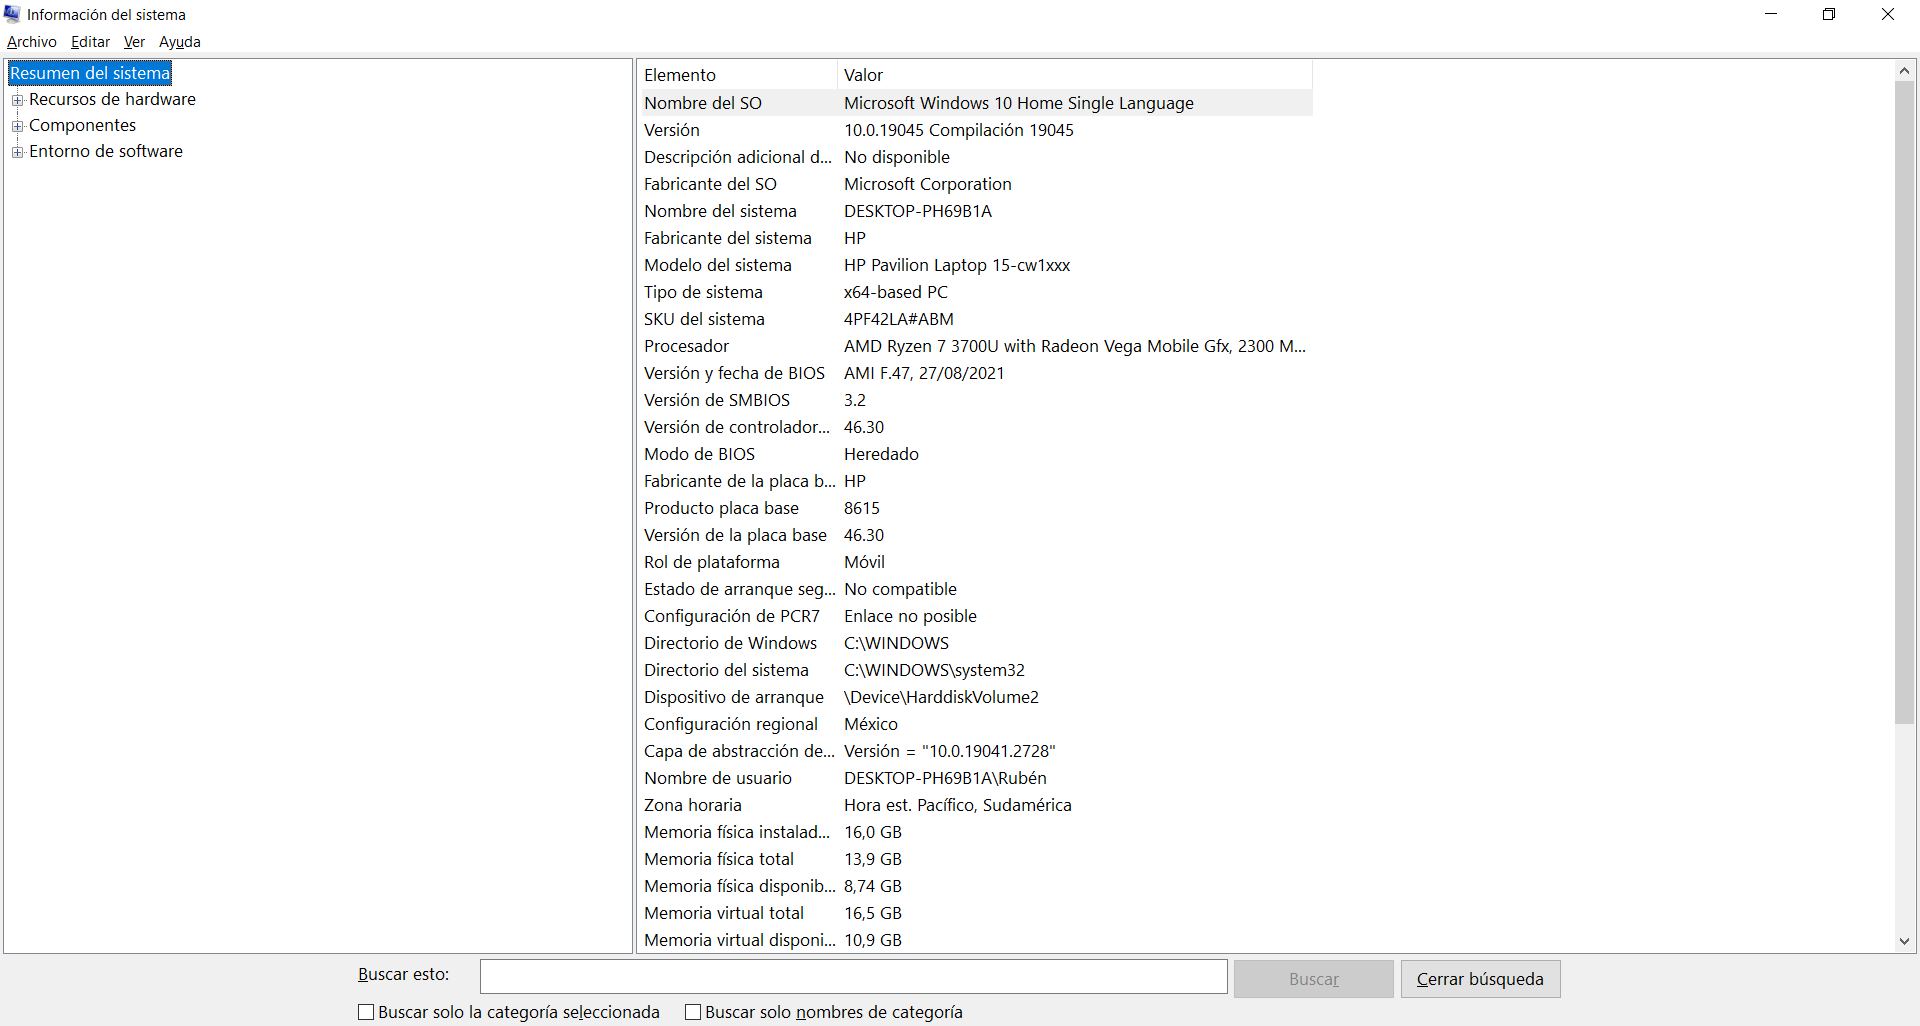Select the Procesador row

pos(976,346)
